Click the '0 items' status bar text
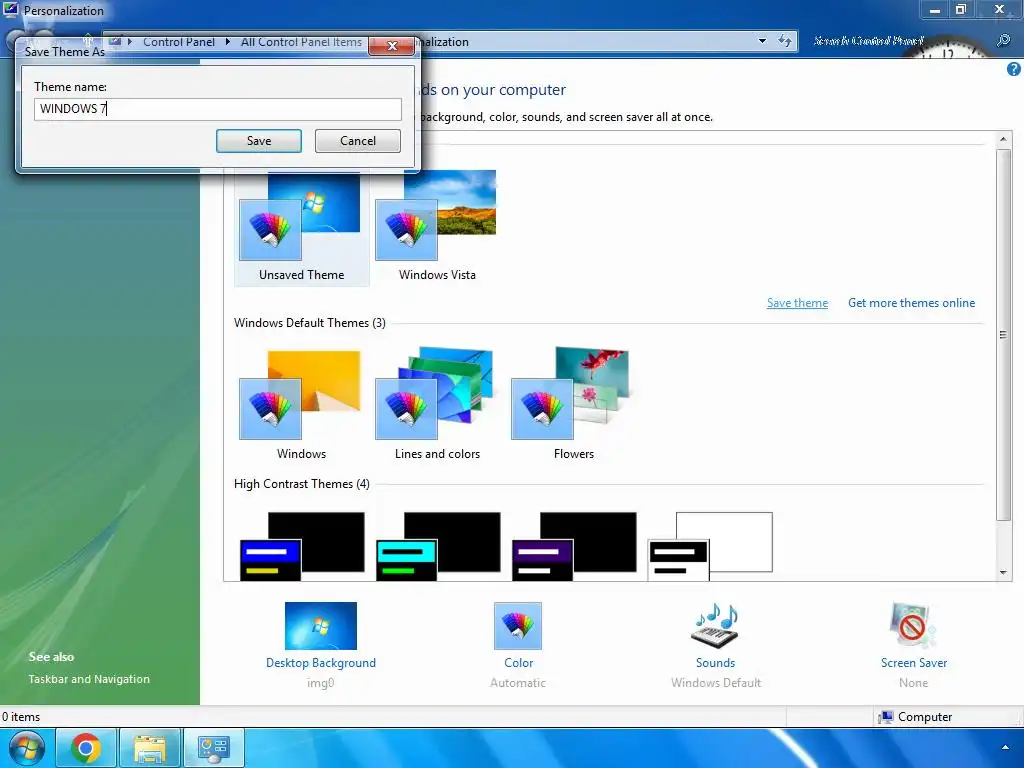The image size is (1024, 768). [21, 717]
